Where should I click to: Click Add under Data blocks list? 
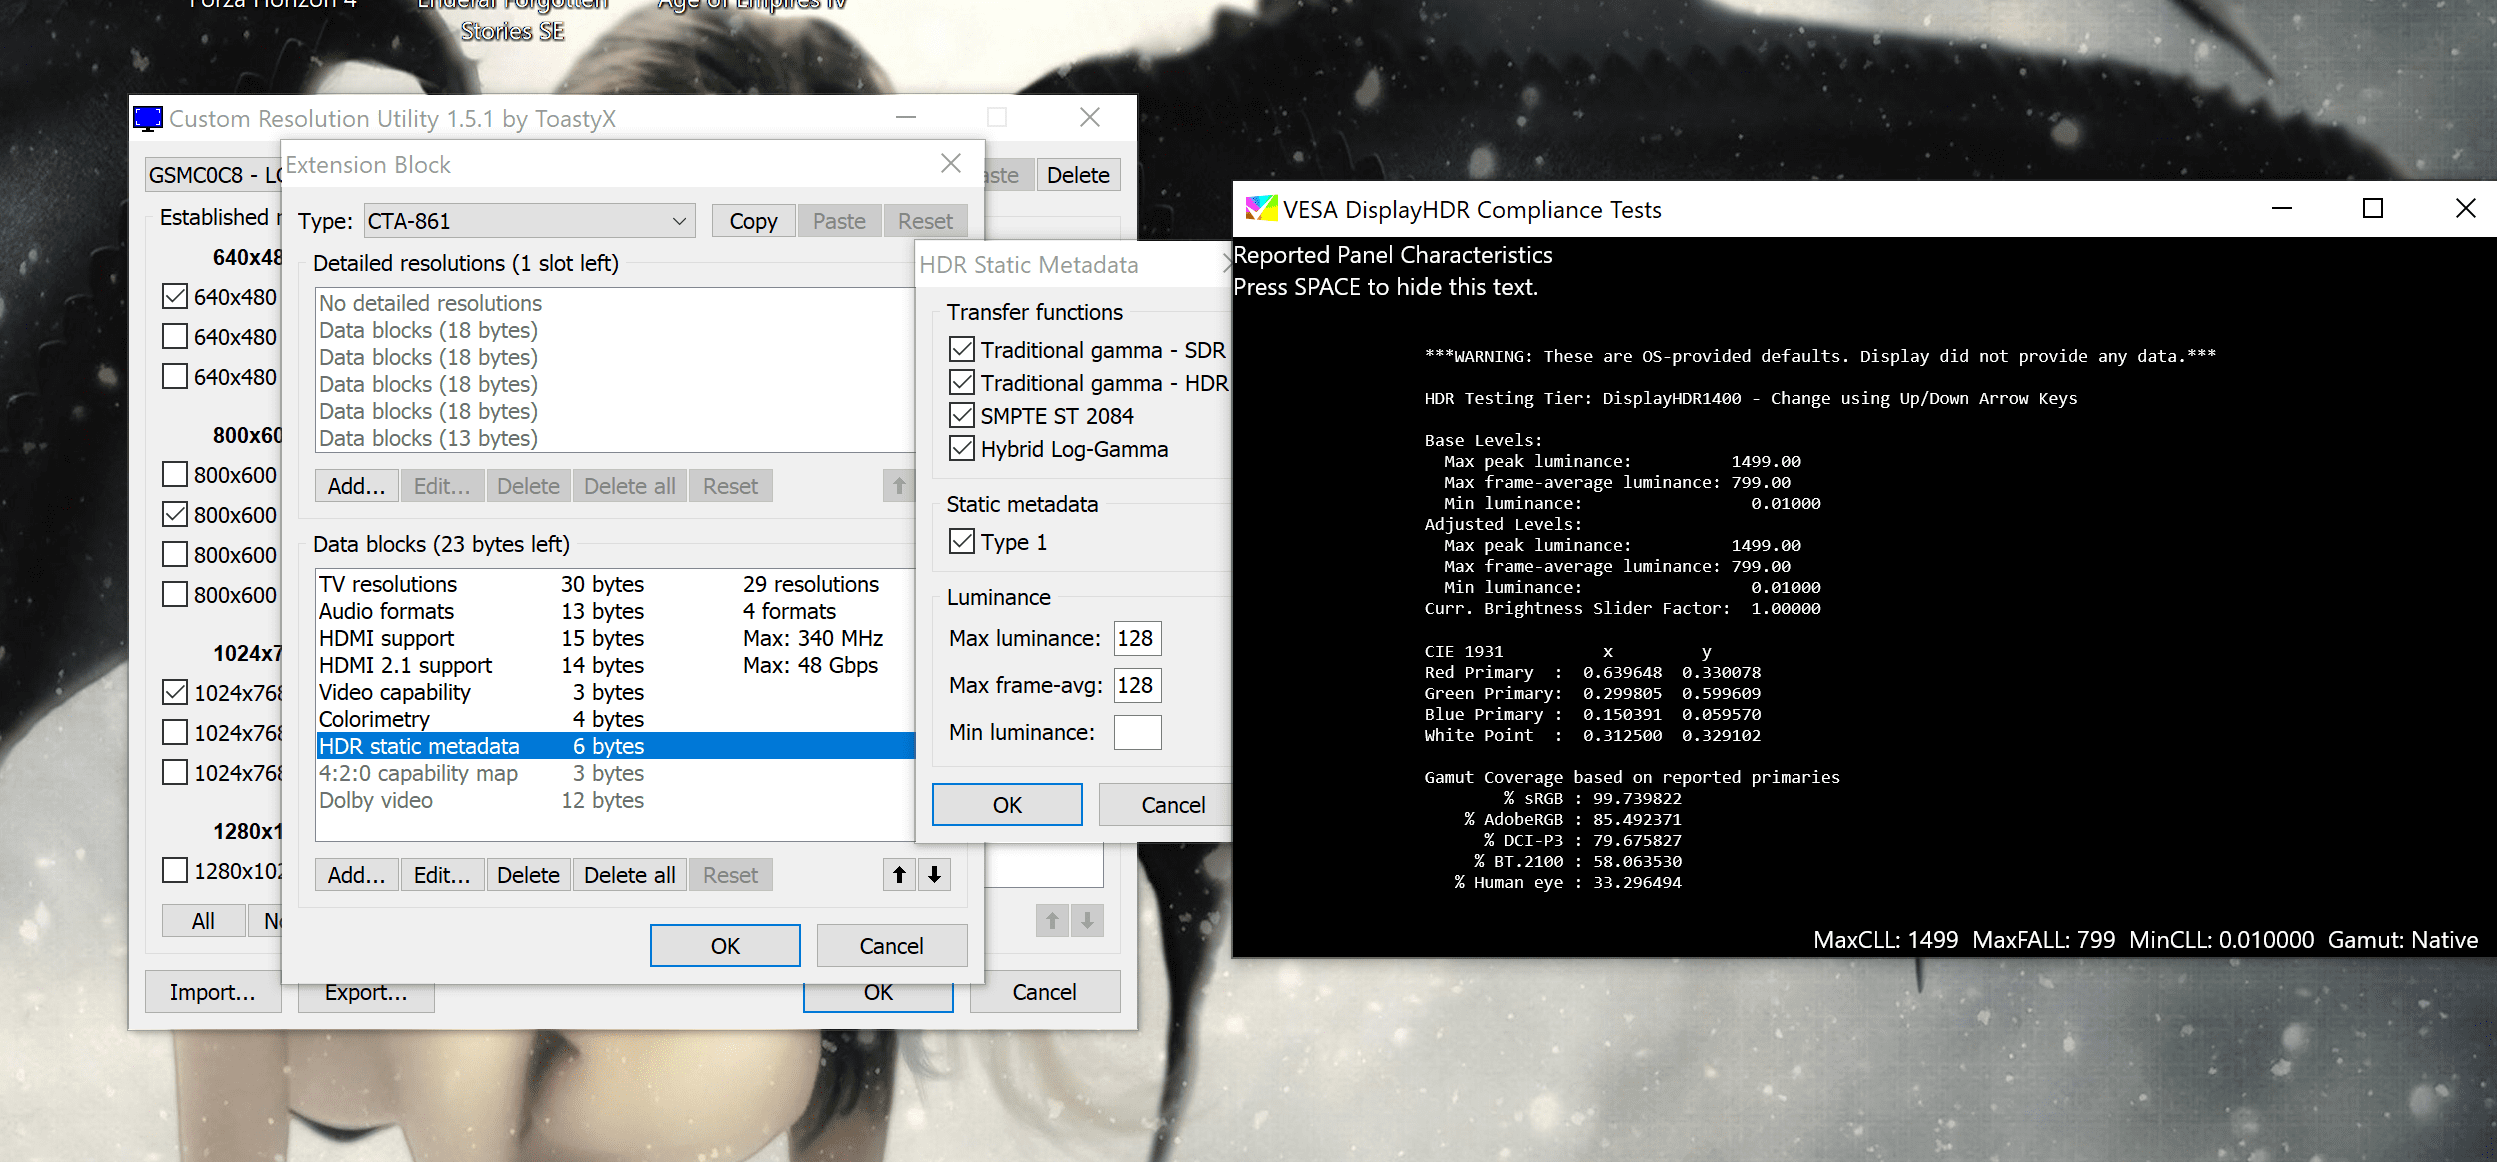point(357,875)
